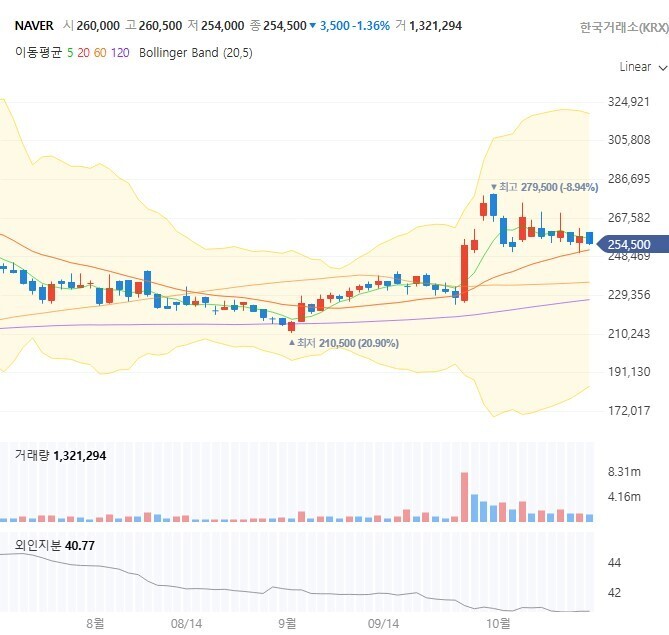
Task: Click the 최저 210,500 low marker
Action: click(344, 343)
